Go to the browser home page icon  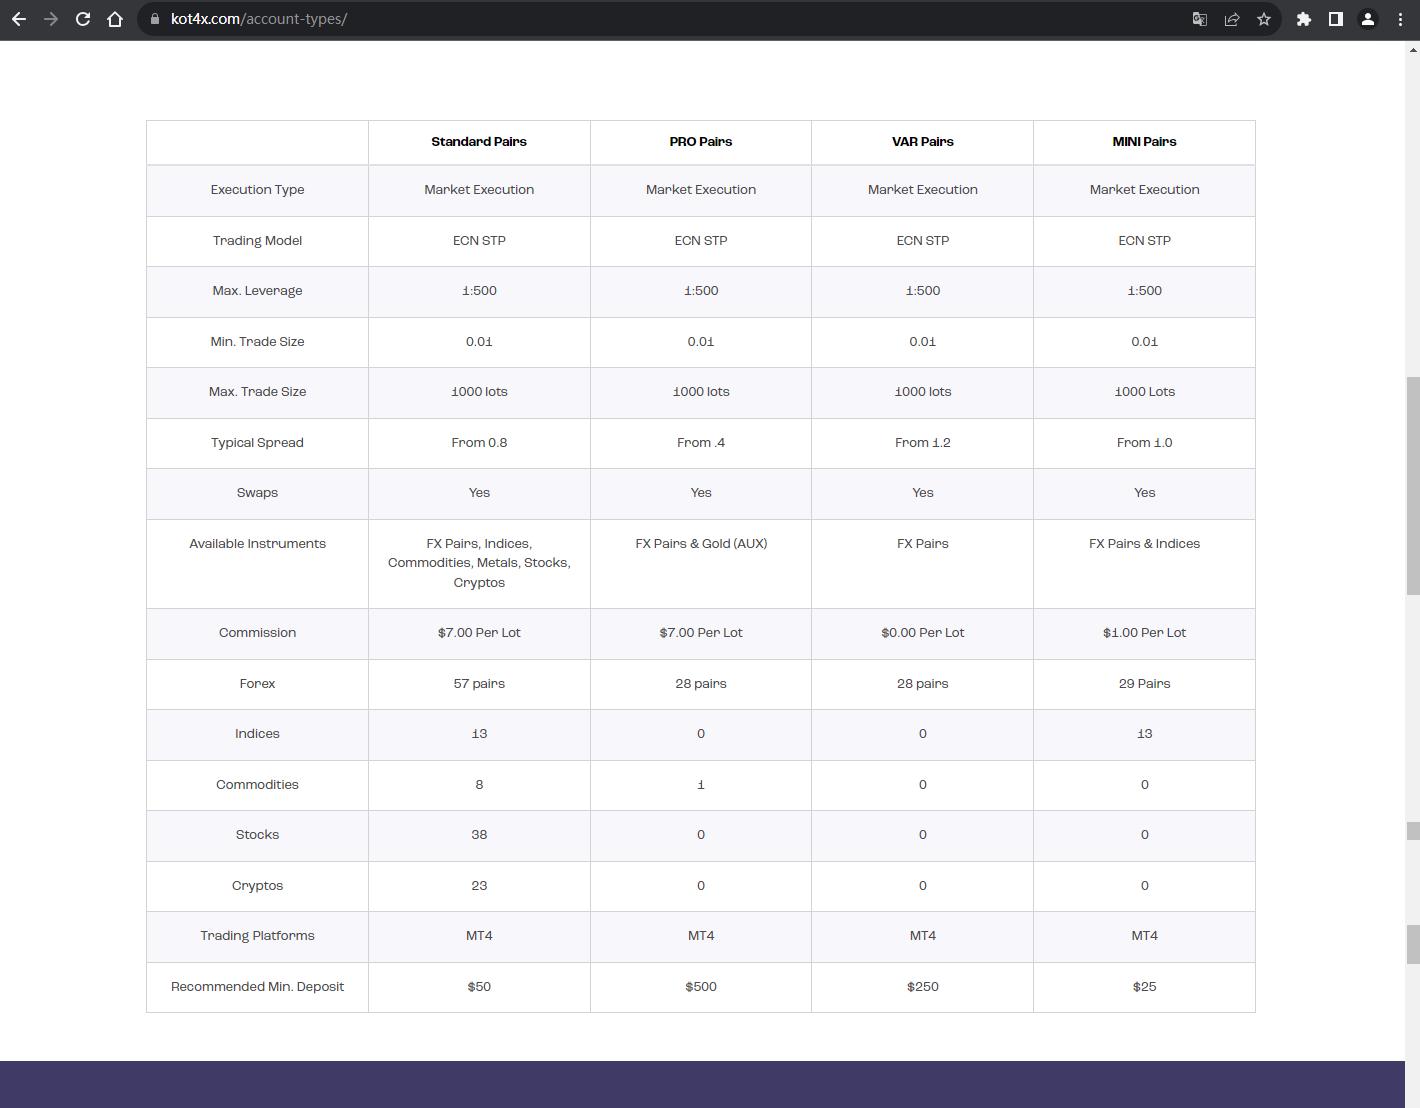click(115, 19)
